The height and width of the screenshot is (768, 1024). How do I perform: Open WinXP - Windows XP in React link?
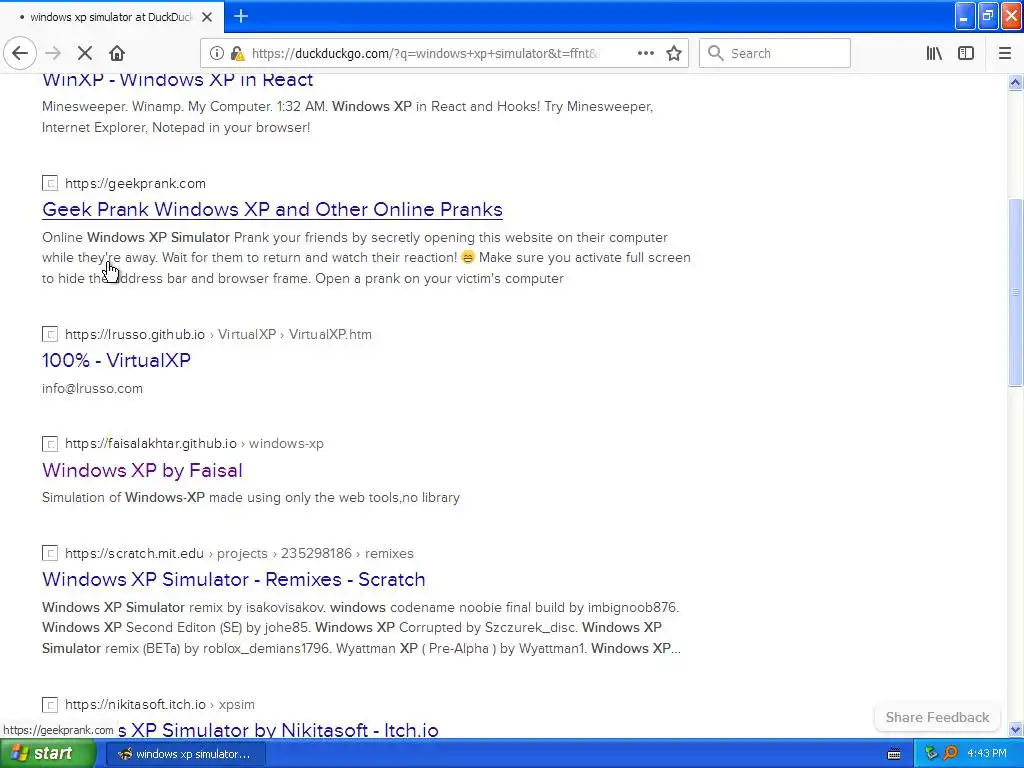pos(178,80)
